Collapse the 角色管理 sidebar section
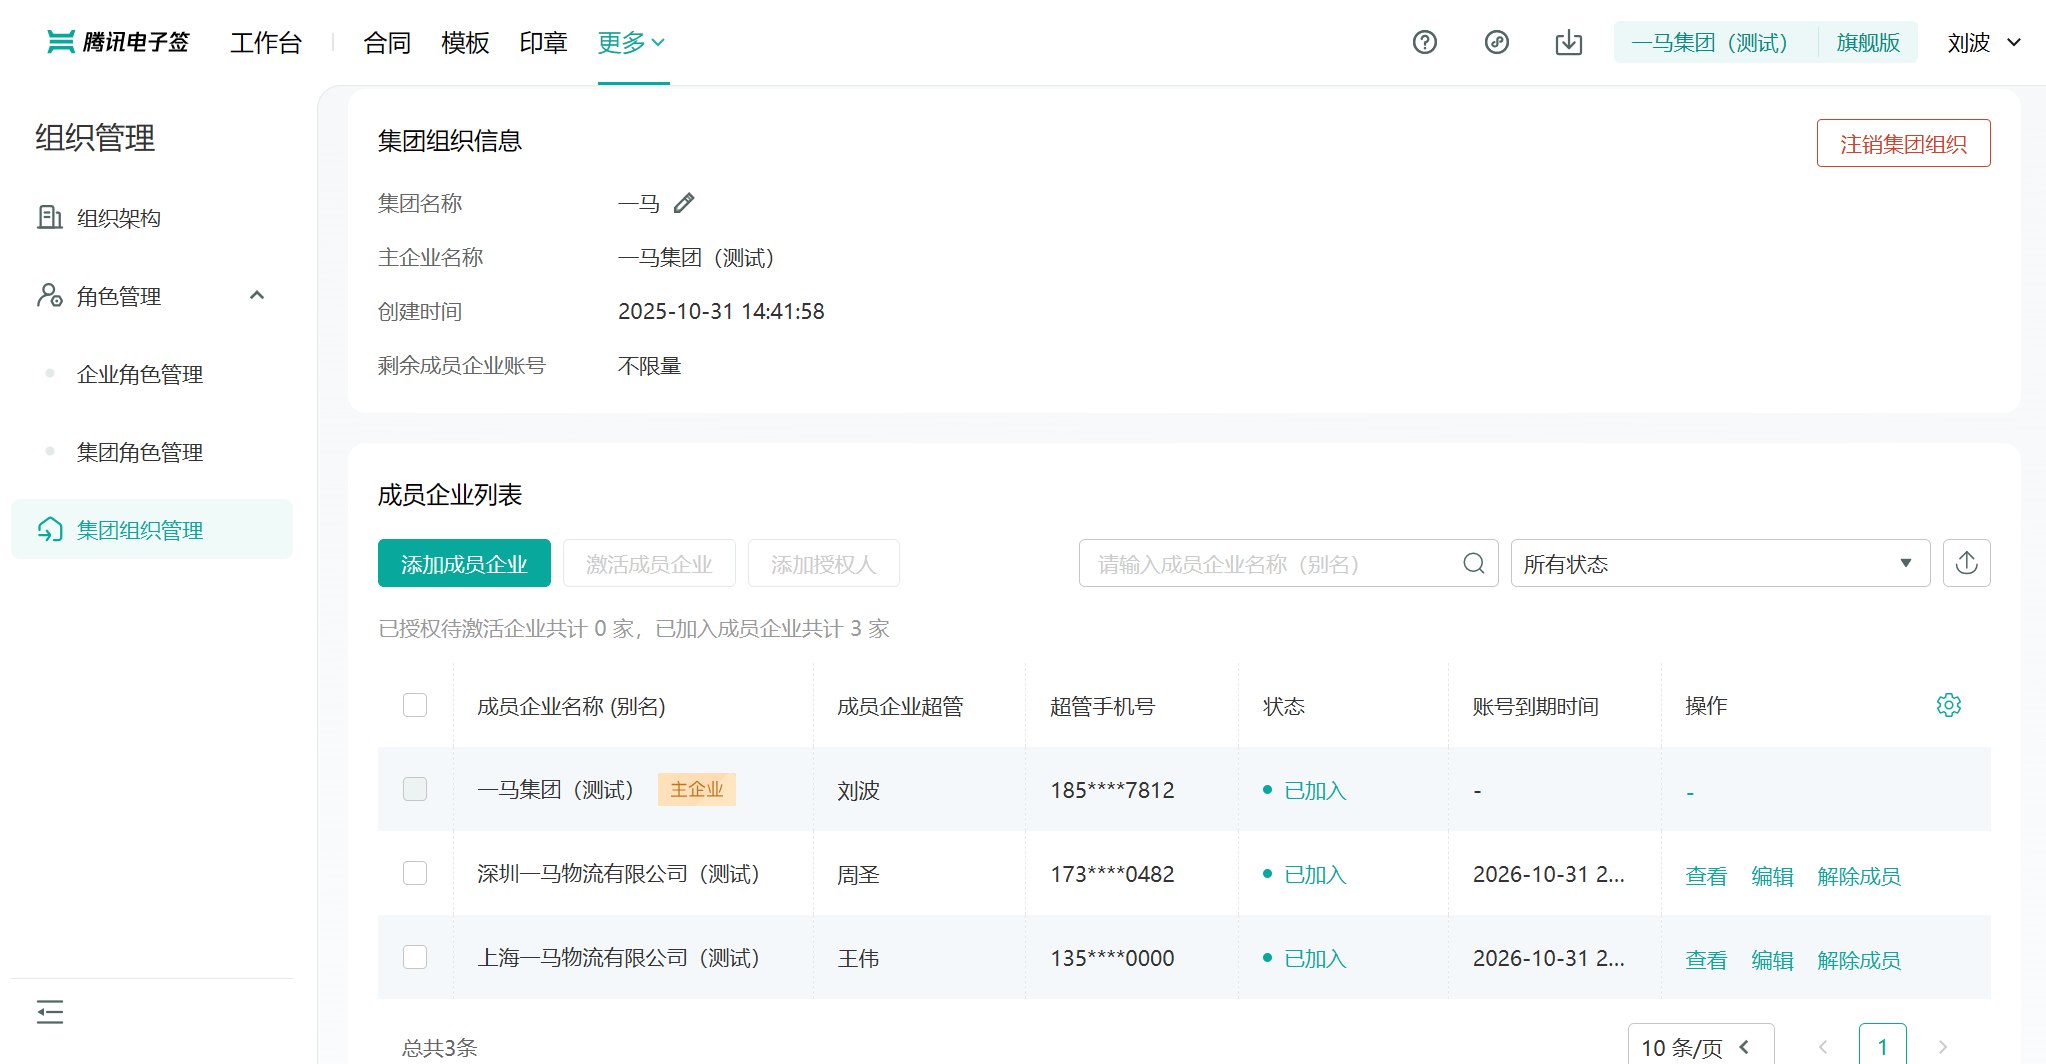The height and width of the screenshot is (1064, 2046). coord(257,296)
